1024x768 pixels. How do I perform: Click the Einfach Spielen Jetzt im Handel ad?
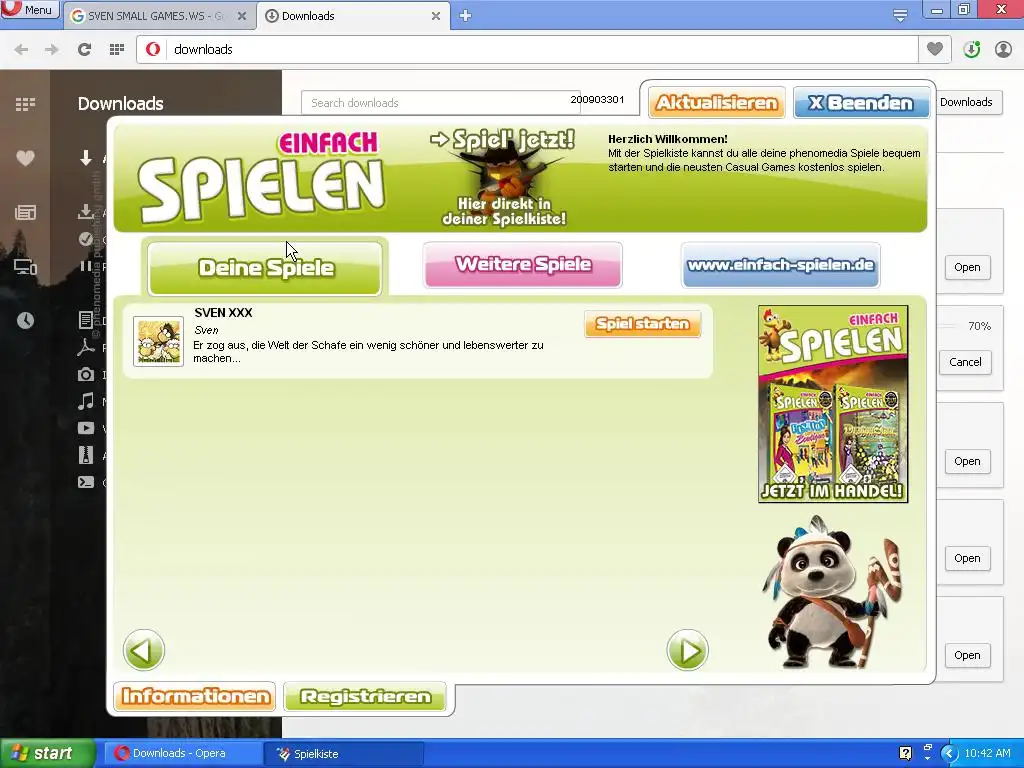[x=833, y=404]
